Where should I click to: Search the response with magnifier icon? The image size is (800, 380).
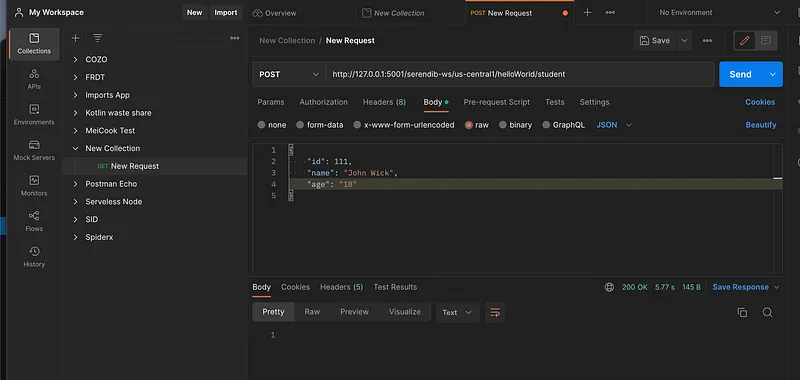pos(767,313)
